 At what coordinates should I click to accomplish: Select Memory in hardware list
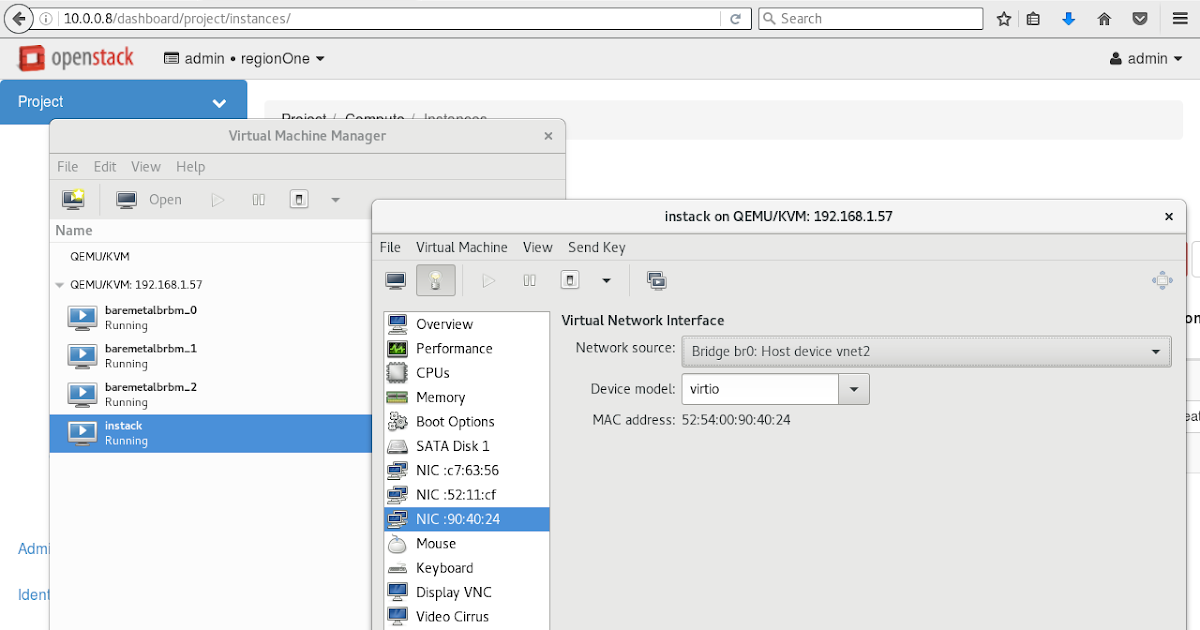[467, 397]
